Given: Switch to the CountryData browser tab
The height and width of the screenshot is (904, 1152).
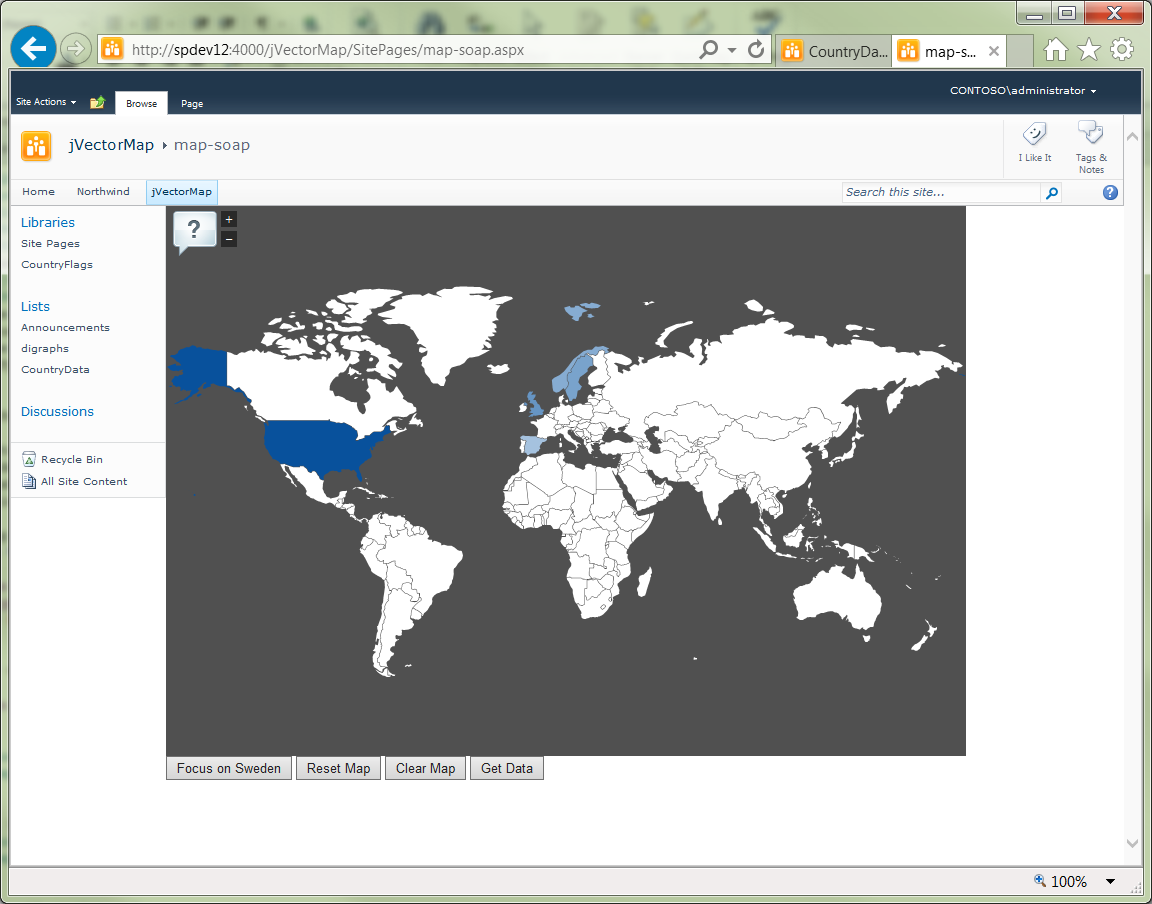Looking at the screenshot, I should coord(833,50).
